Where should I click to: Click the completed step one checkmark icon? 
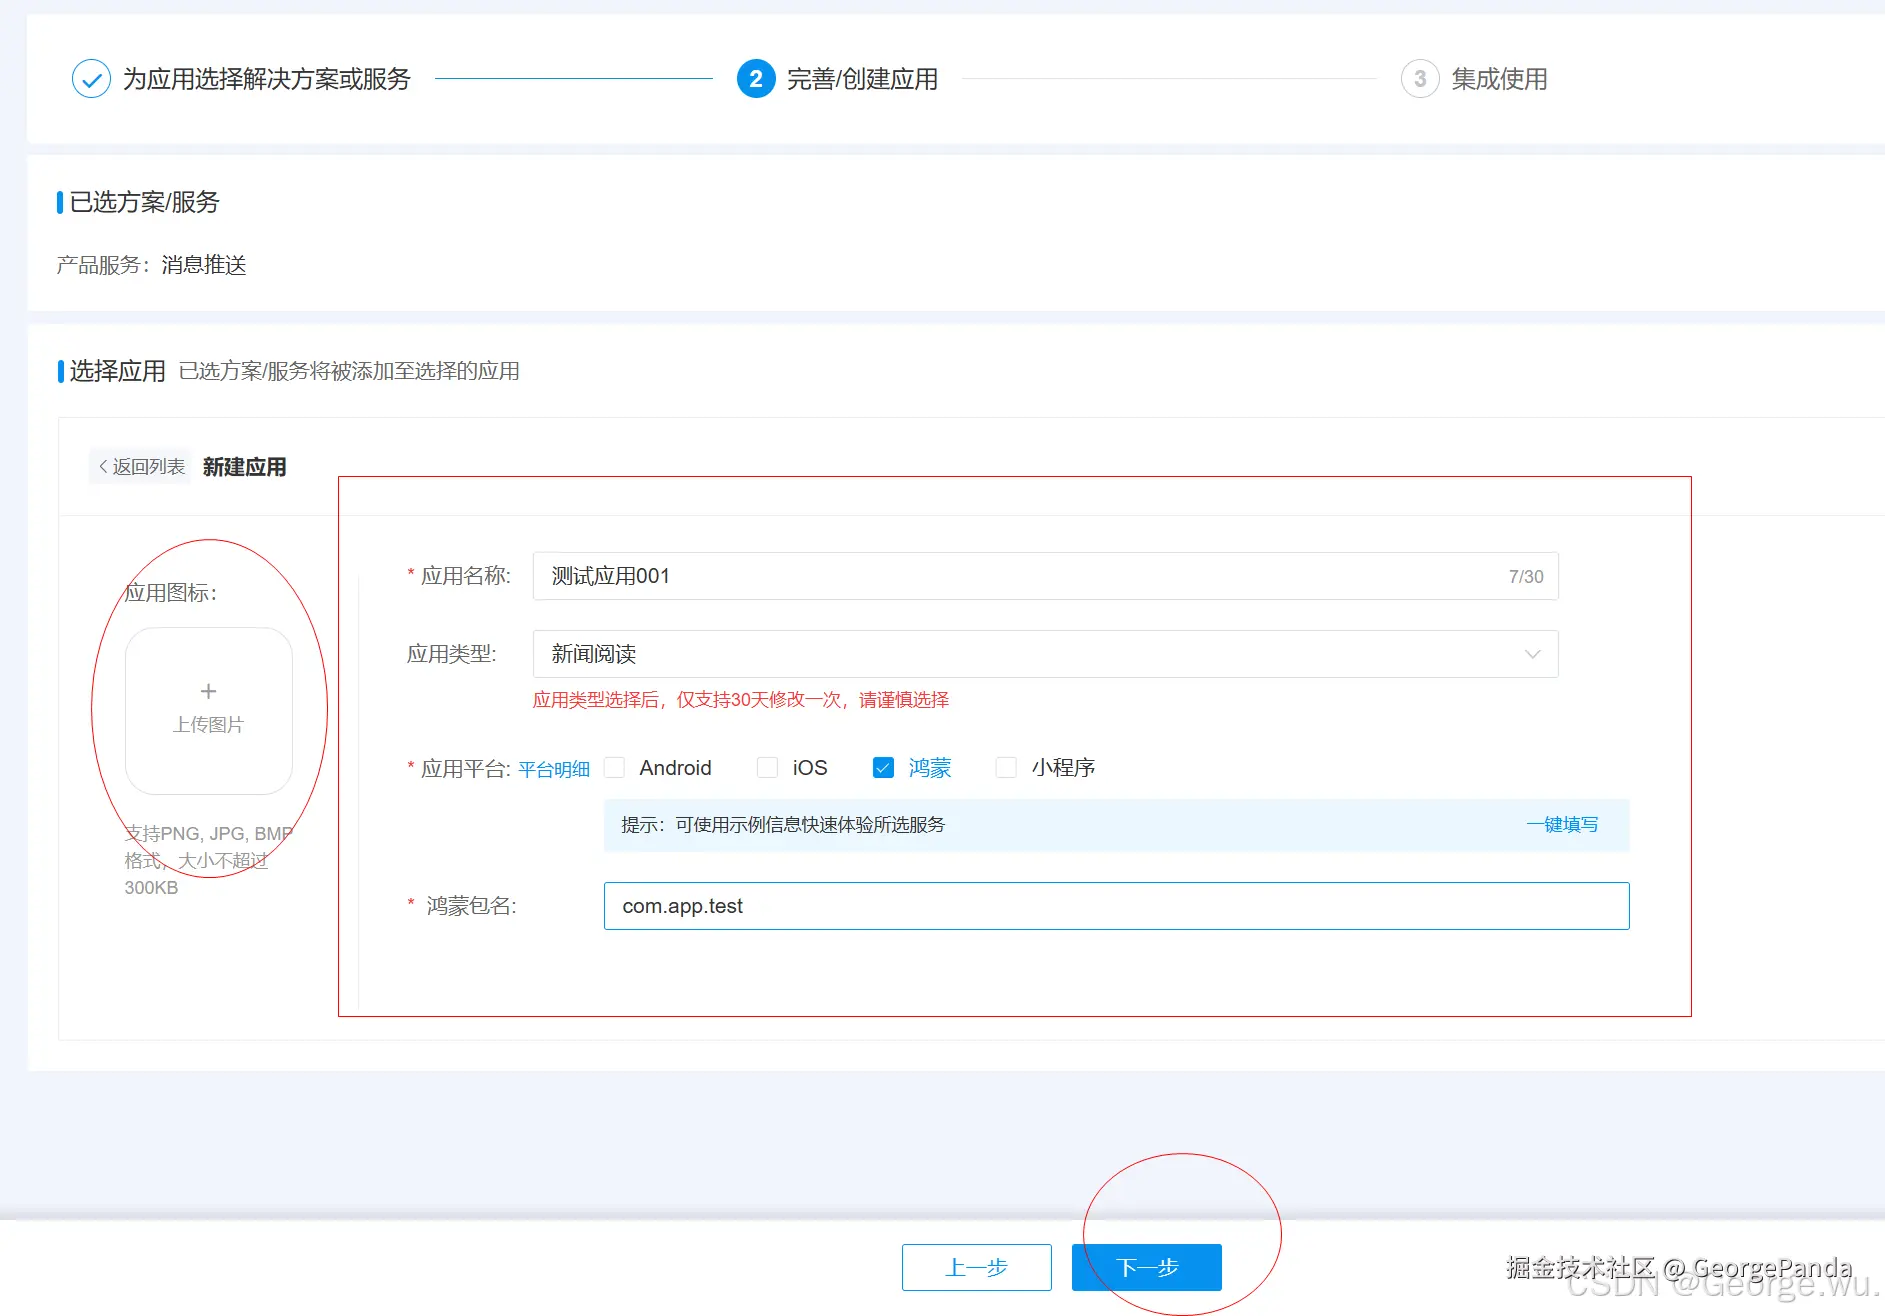[91, 79]
